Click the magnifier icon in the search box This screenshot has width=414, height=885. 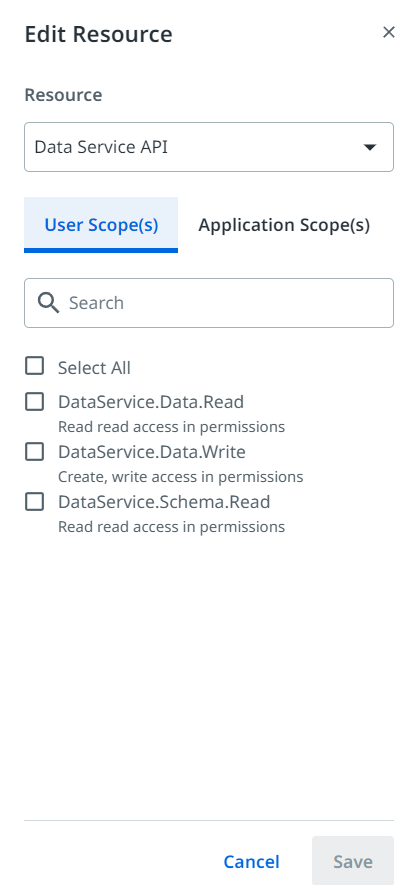click(x=49, y=303)
